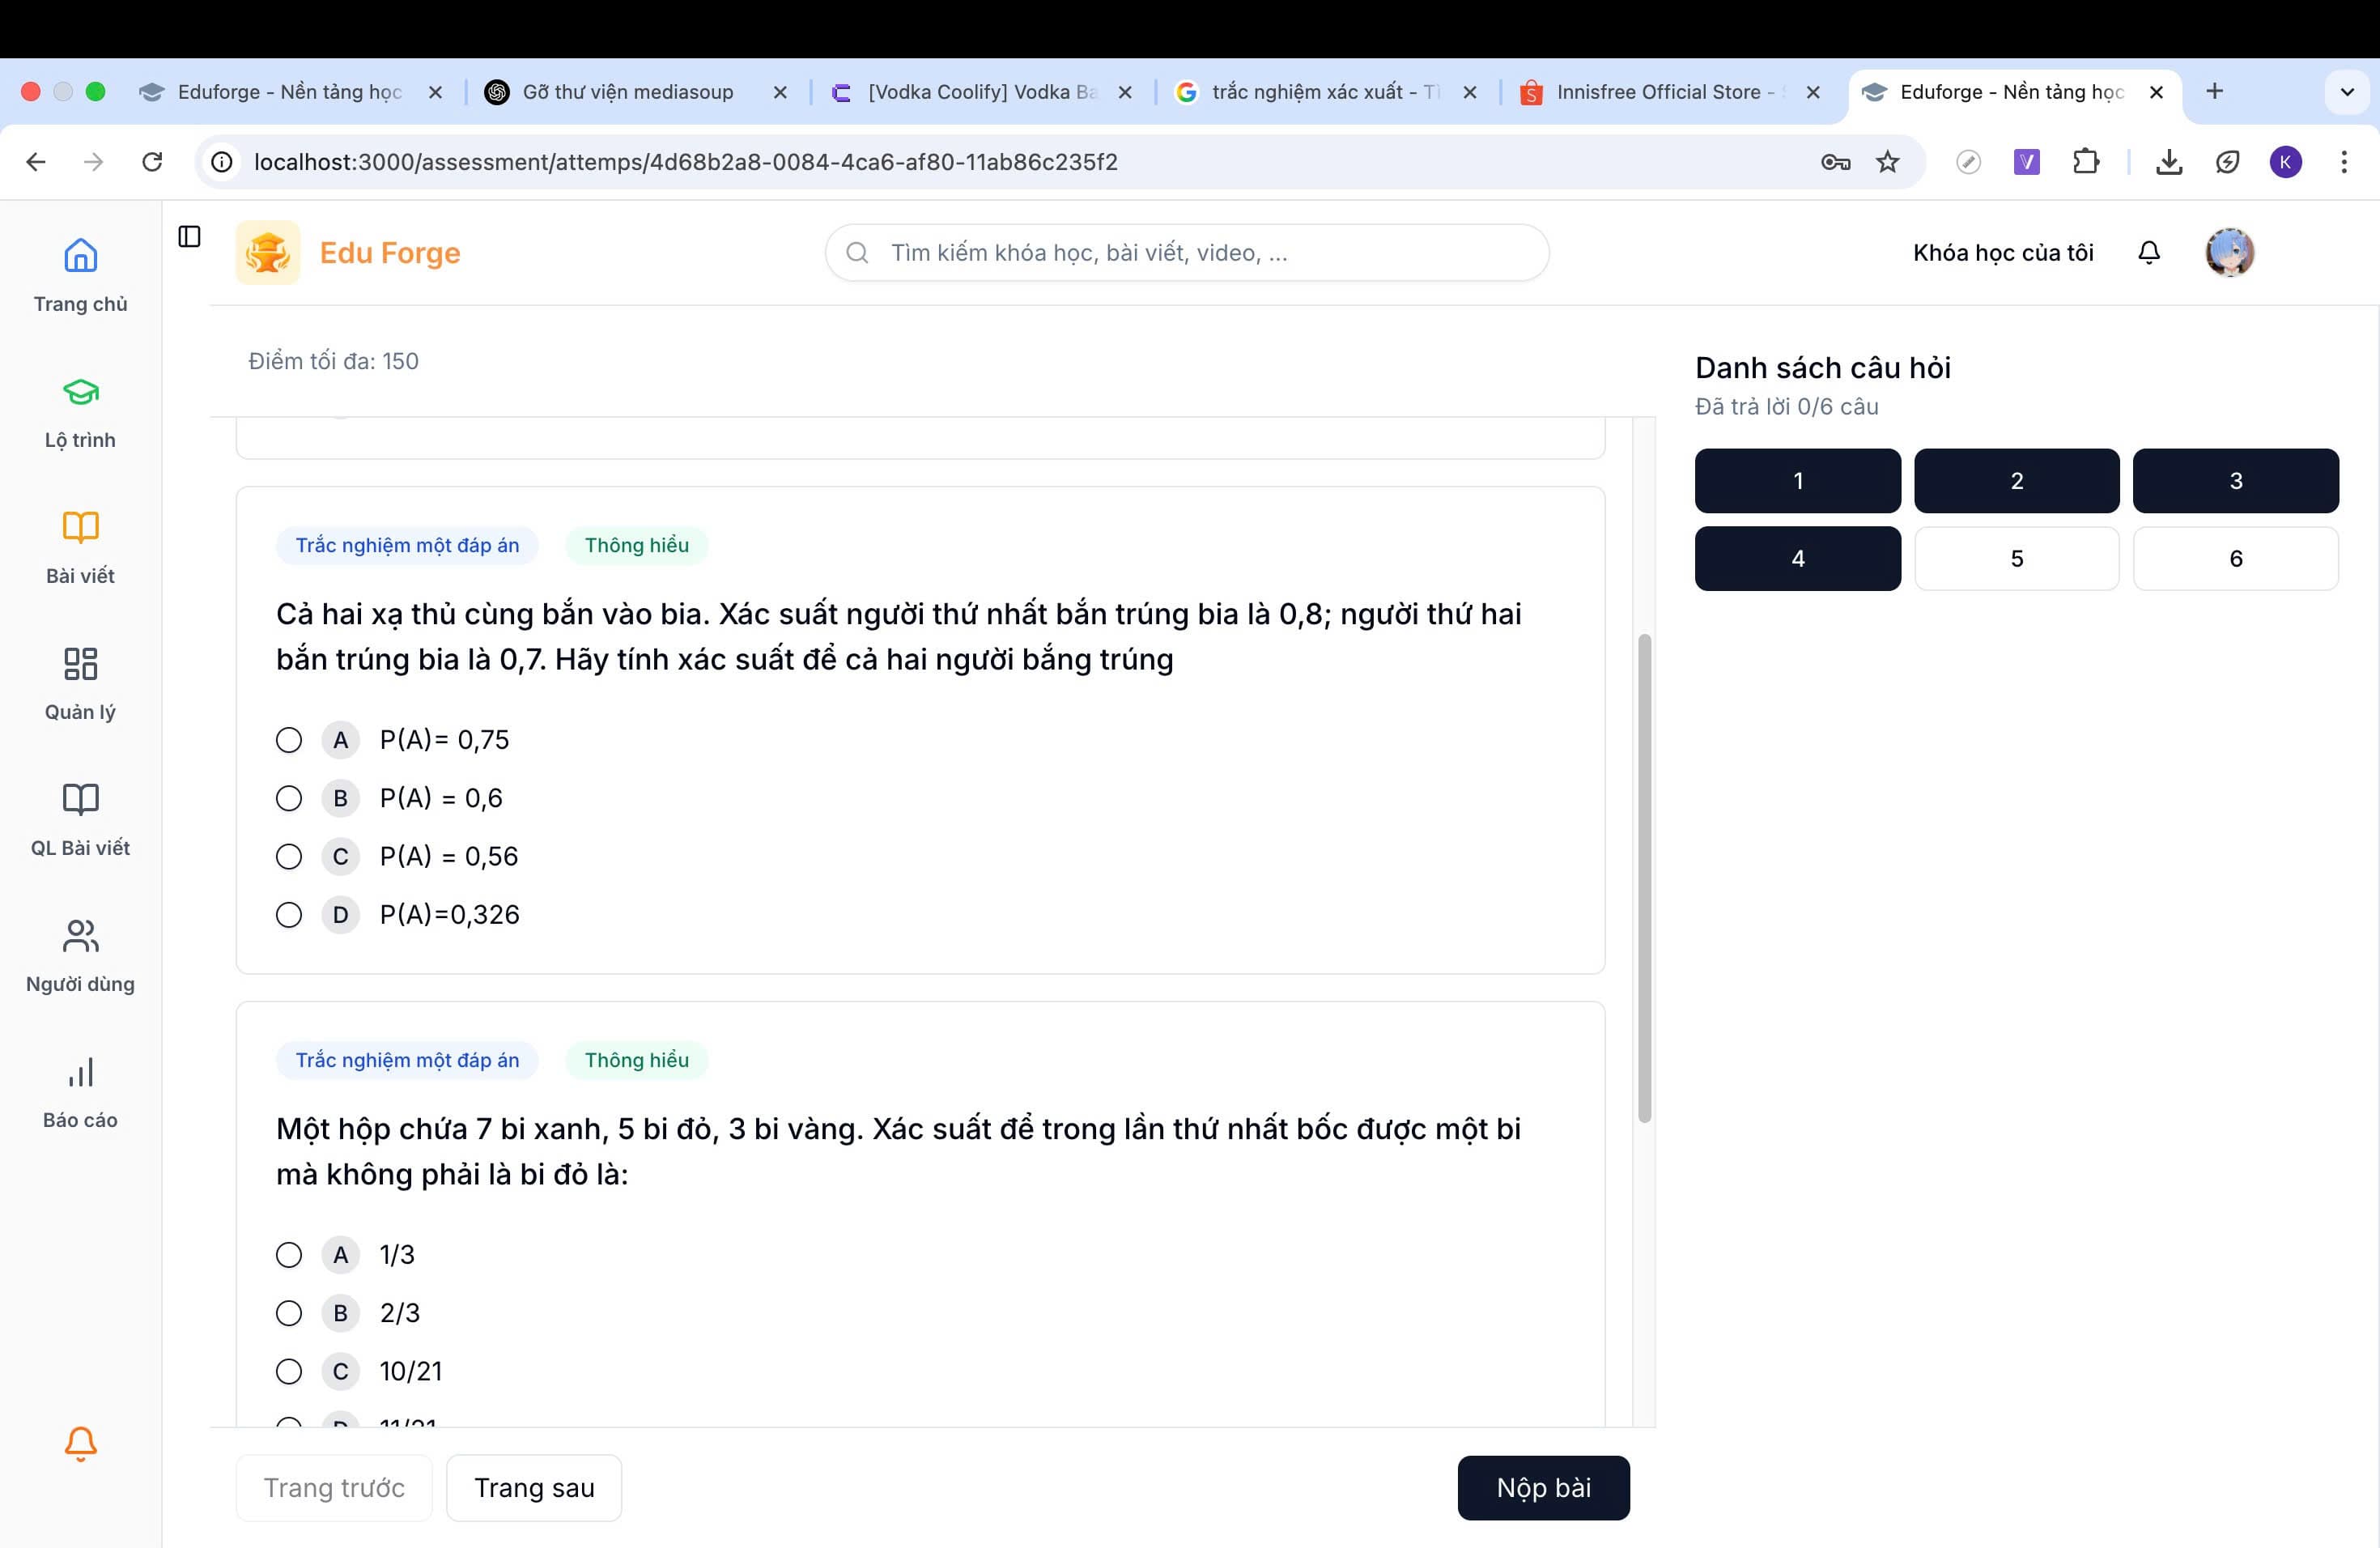This screenshot has height=1548, width=2380.
Task: Open Trang chủ home icon in sidebar
Action: pos(80,256)
